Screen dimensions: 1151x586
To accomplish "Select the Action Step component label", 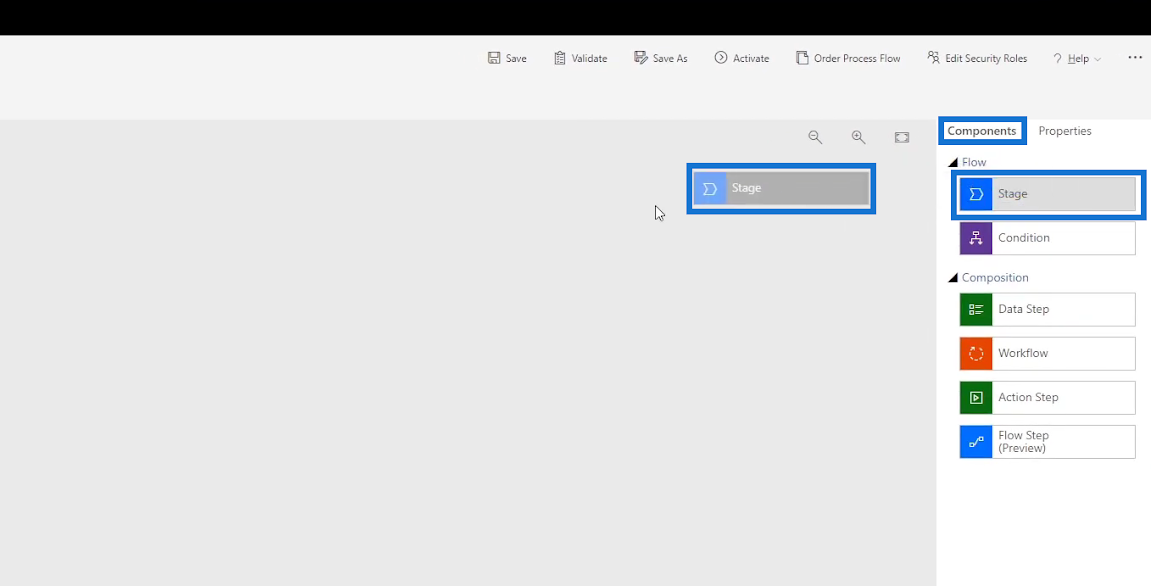I will tap(1028, 397).
